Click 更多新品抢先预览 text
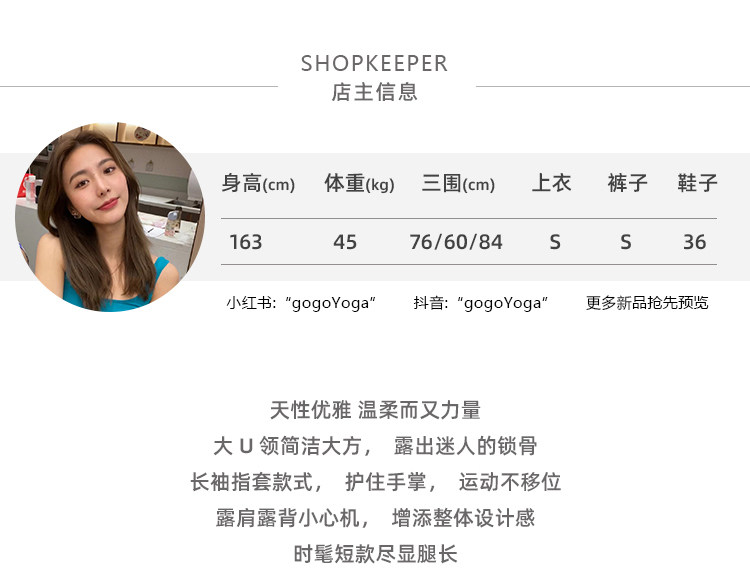 [647, 303]
